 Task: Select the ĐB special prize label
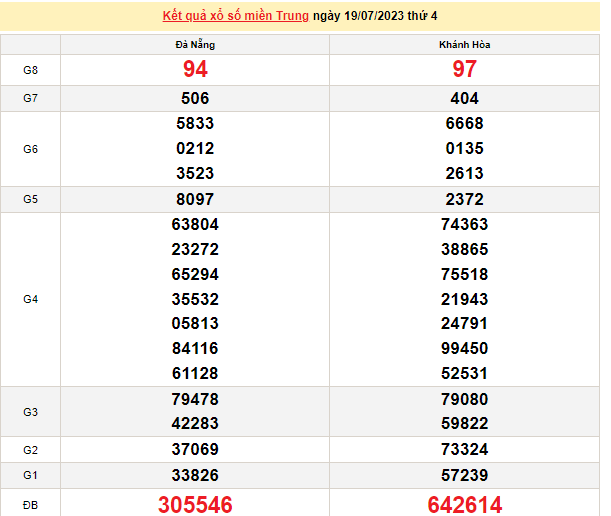30,505
